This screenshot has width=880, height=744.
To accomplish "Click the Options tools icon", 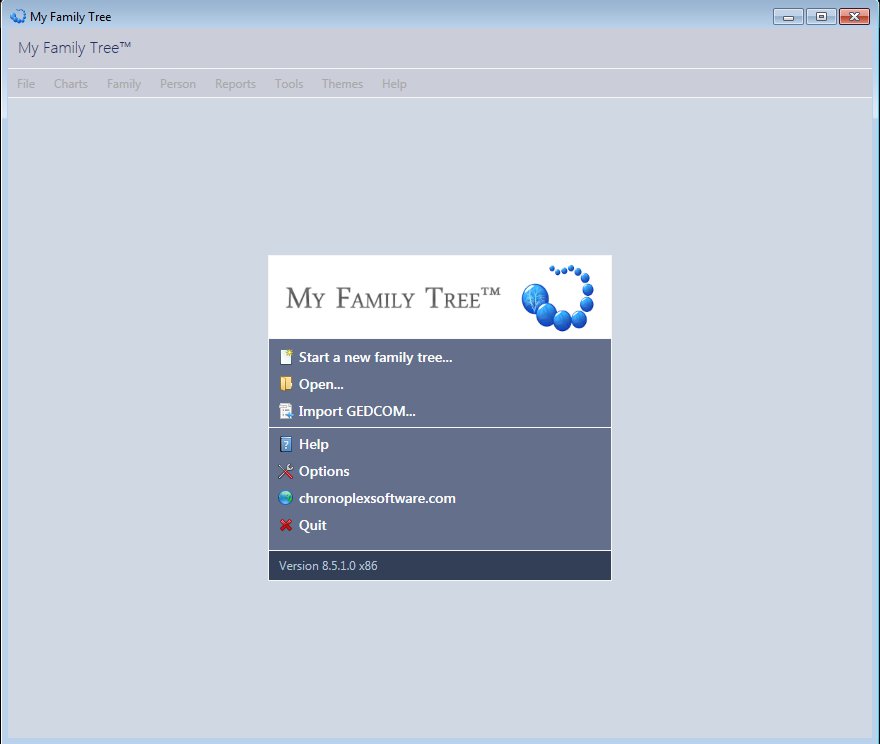I will pyautogui.click(x=286, y=471).
